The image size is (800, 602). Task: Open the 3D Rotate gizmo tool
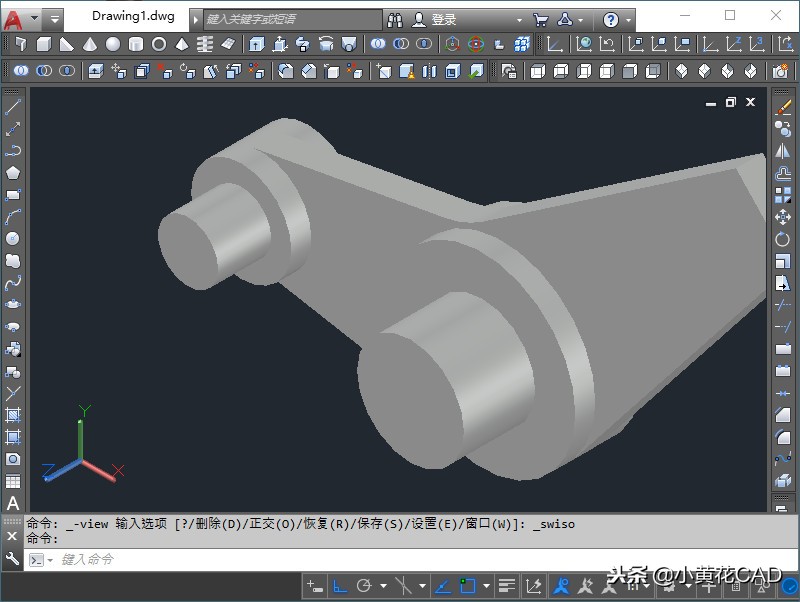(x=476, y=44)
